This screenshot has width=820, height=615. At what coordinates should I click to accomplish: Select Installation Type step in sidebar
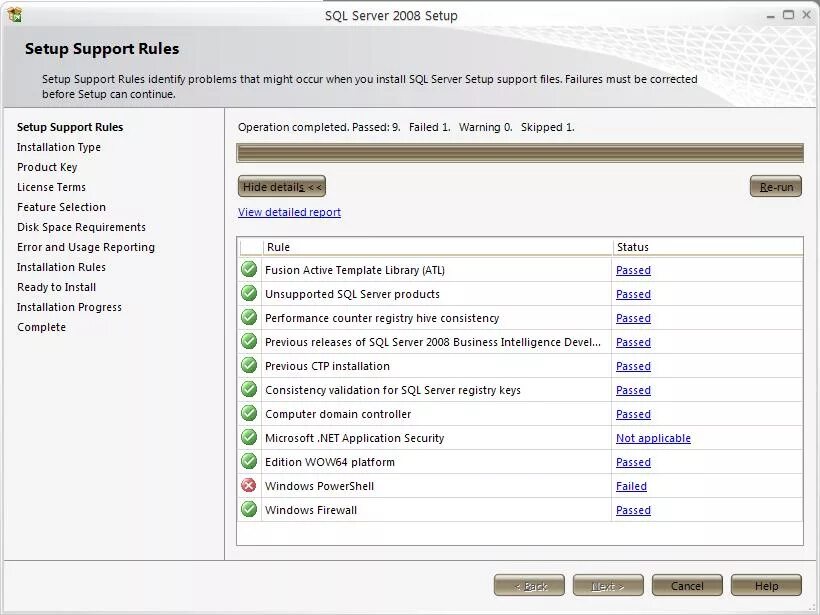pyautogui.click(x=59, y=147)
